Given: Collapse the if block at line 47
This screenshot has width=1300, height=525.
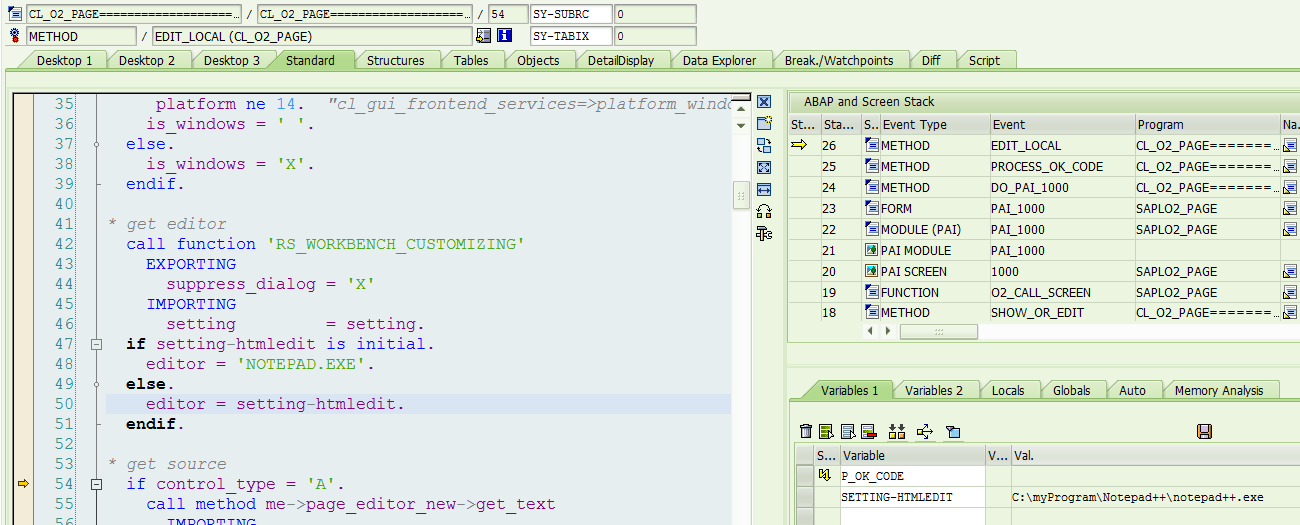Looking at the screenshot, I should click(97, 344).
